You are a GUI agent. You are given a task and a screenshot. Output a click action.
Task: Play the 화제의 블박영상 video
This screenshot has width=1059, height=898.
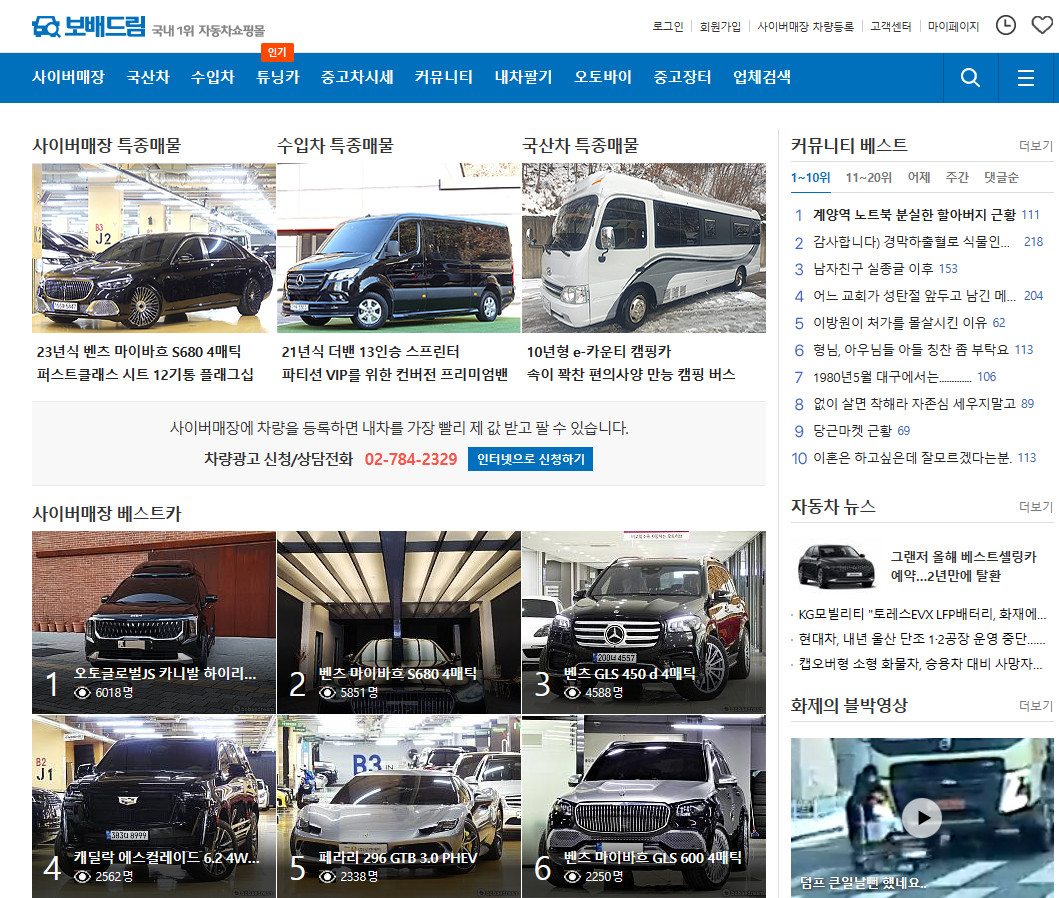(x=922, y=818)
